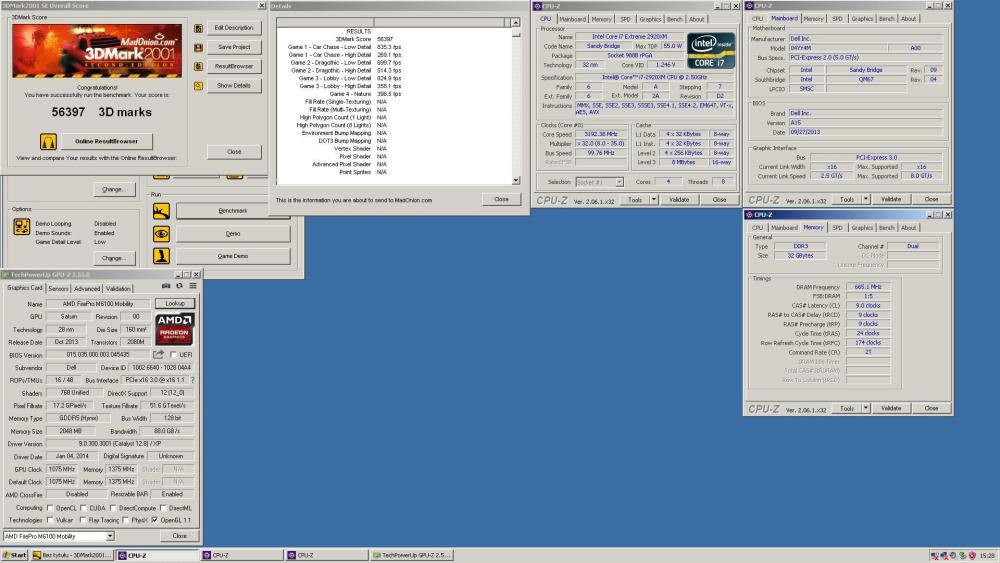The height and width of the screenshot is (563, 1000).
Task: Click the GPU-Z refresh icon
Action: [179, 286]
